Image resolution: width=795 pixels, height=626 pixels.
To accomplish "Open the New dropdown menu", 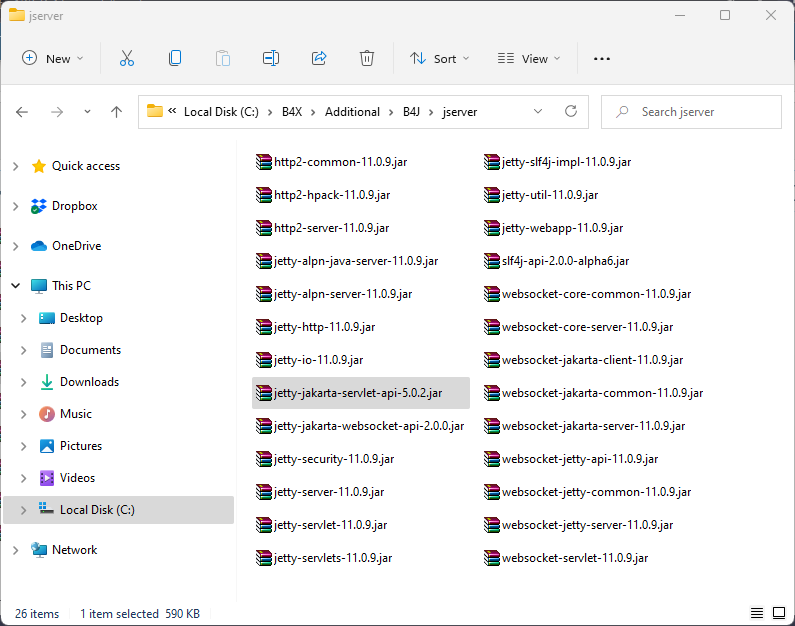I will coord(52,58).
